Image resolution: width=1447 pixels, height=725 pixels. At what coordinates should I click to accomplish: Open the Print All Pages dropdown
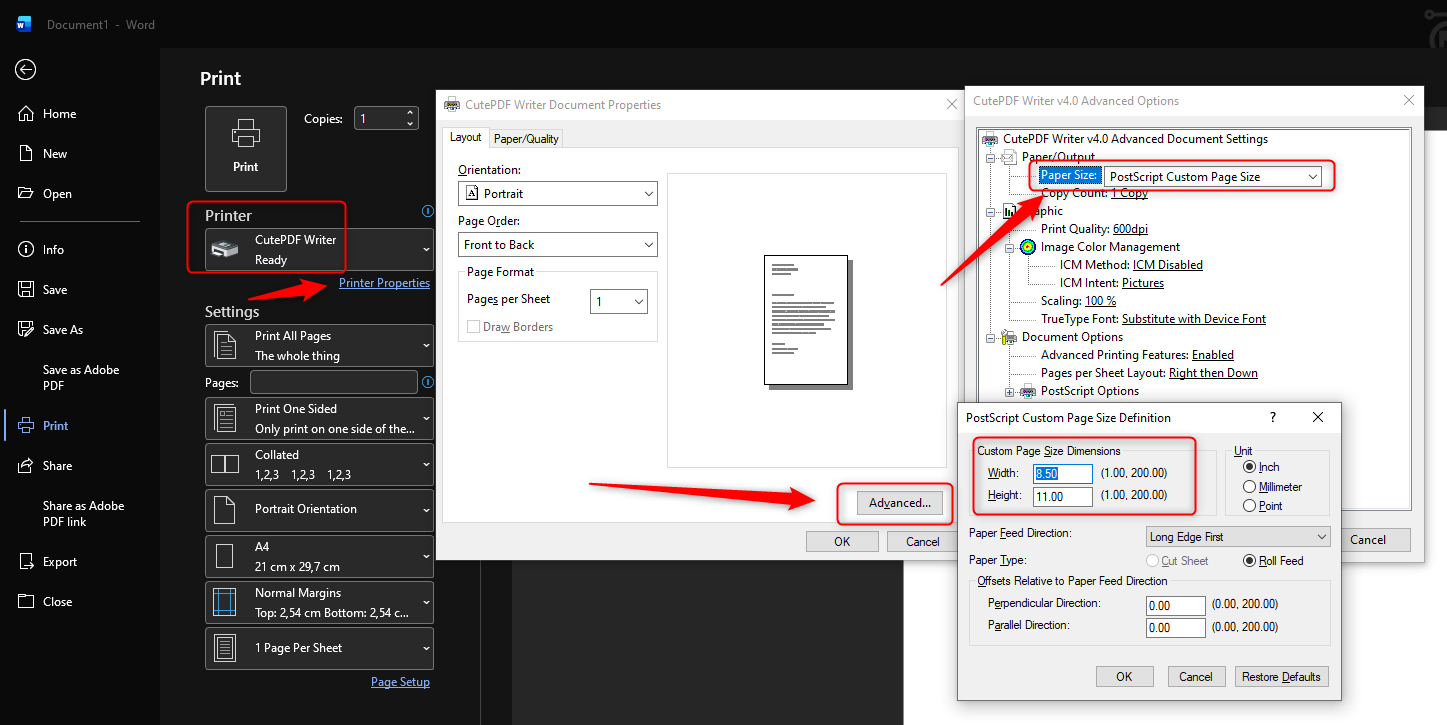[320, 345]
